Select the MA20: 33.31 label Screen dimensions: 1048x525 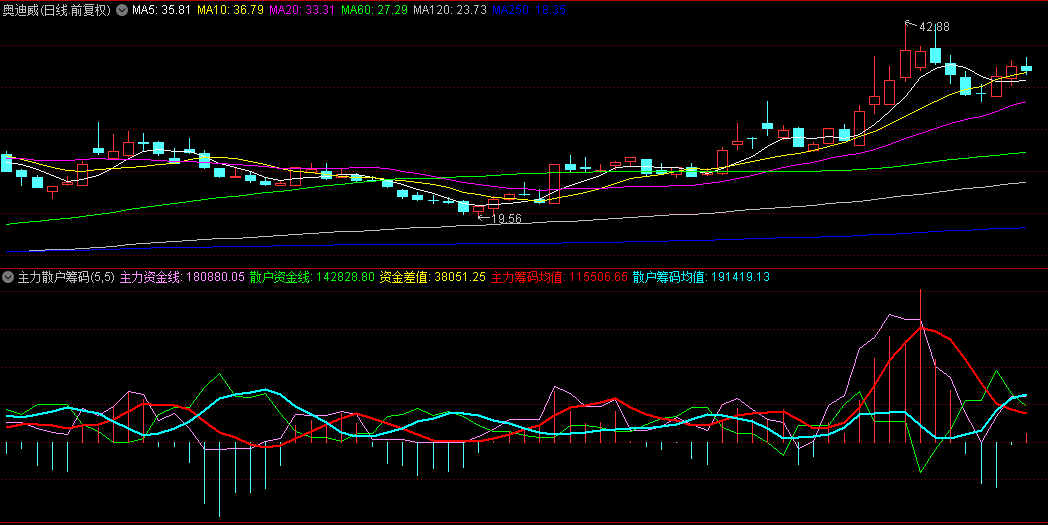tap(302, 10)
